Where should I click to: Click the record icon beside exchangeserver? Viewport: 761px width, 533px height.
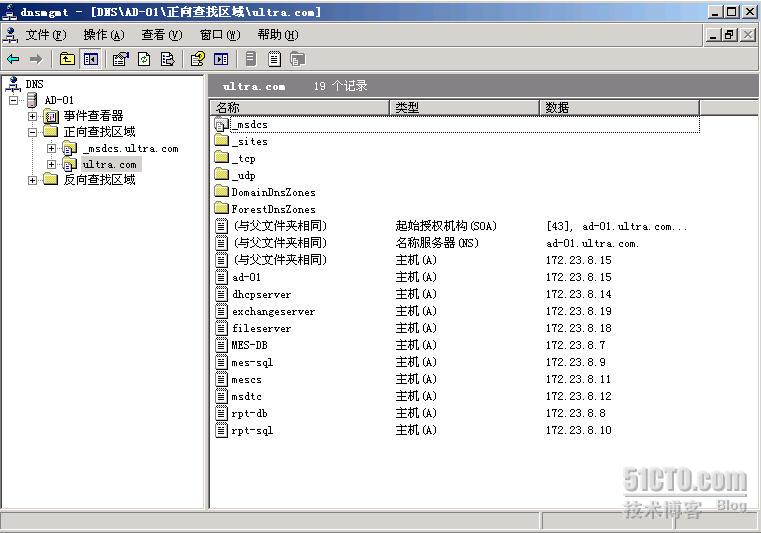point(221,311)
